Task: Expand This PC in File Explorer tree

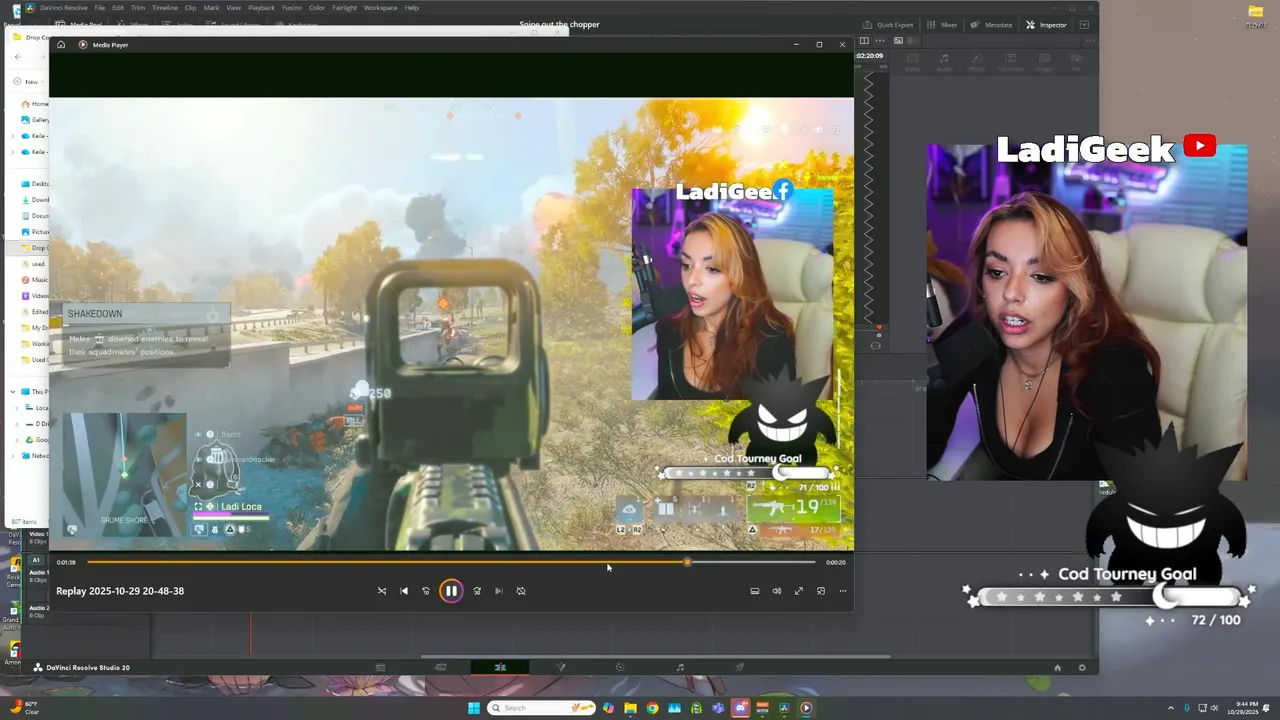Action: 13,392
